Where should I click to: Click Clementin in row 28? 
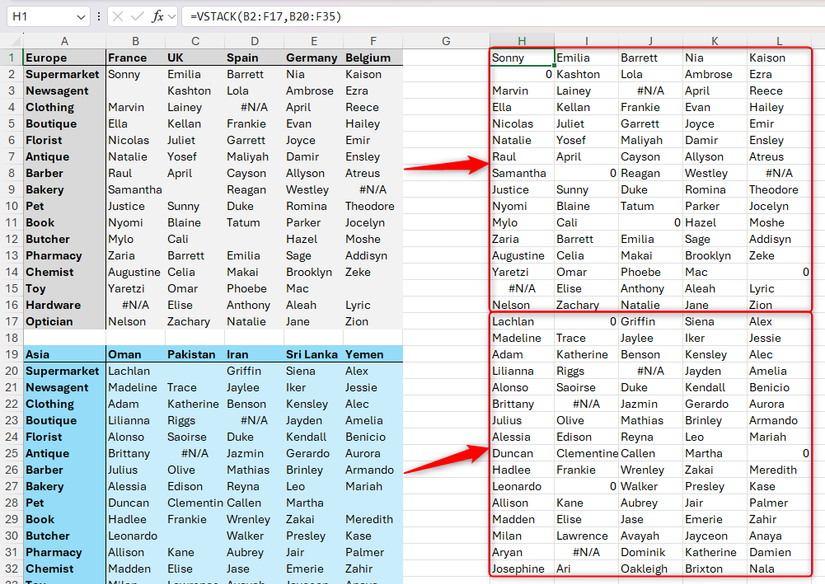[x=195, y=503]
